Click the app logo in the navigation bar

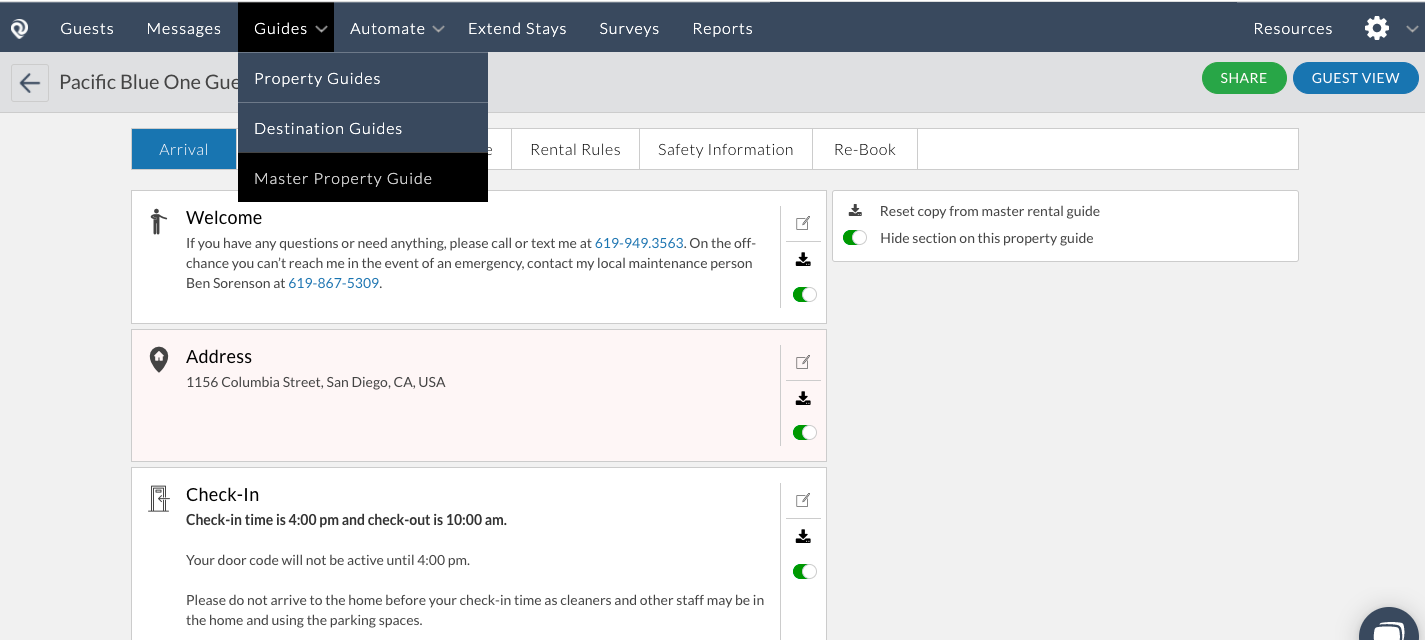(19, 27)
